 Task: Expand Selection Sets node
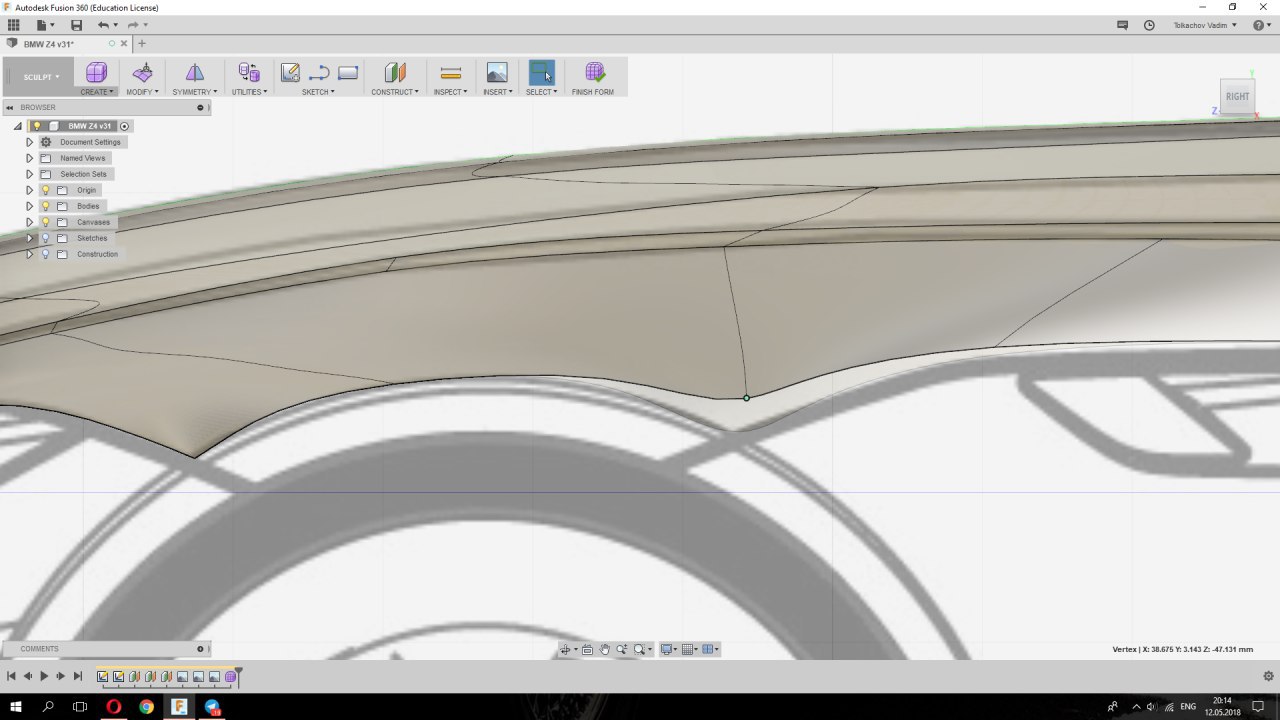point(29,174)
